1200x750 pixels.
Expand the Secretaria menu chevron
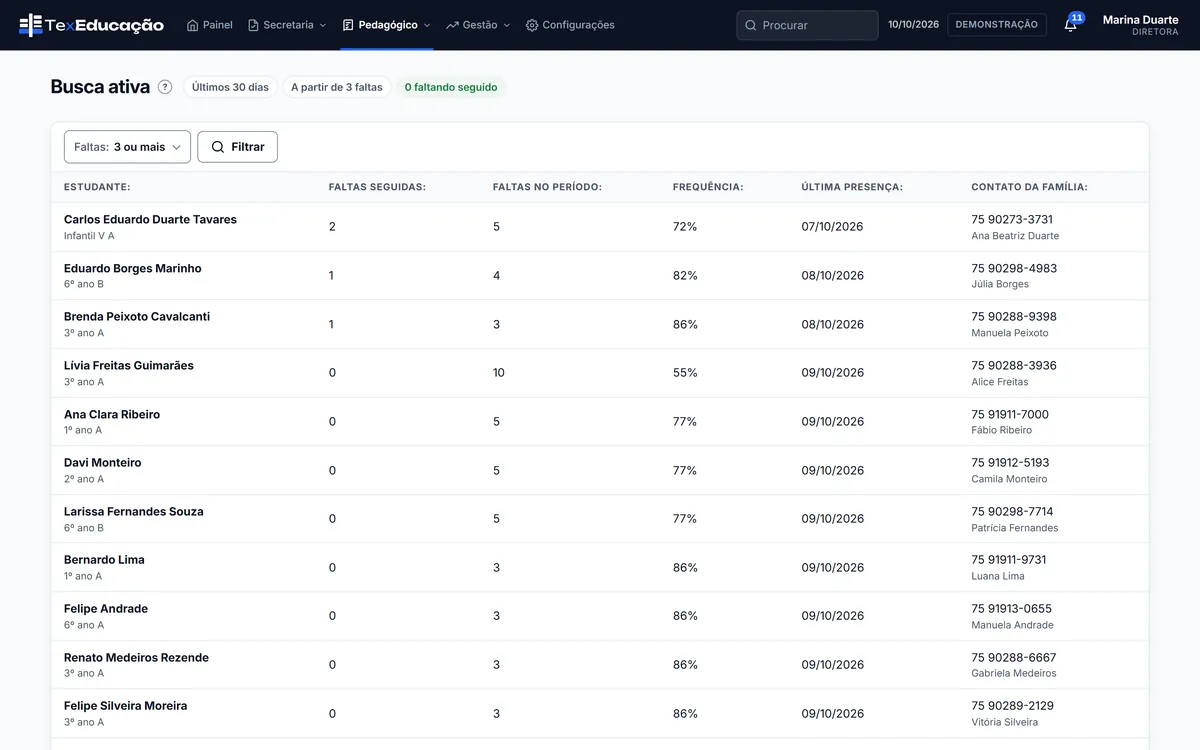point(323,25)
